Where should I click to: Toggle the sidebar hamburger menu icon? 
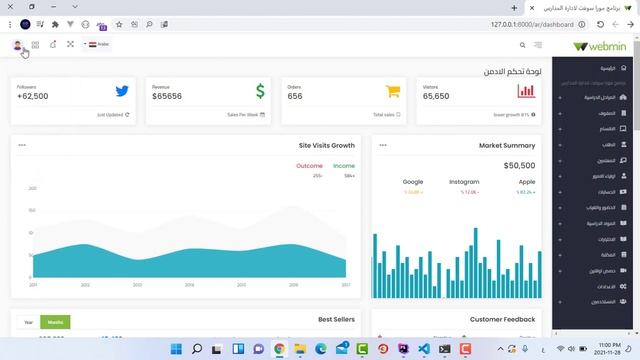pyautogui.click(x=538, y=45)
